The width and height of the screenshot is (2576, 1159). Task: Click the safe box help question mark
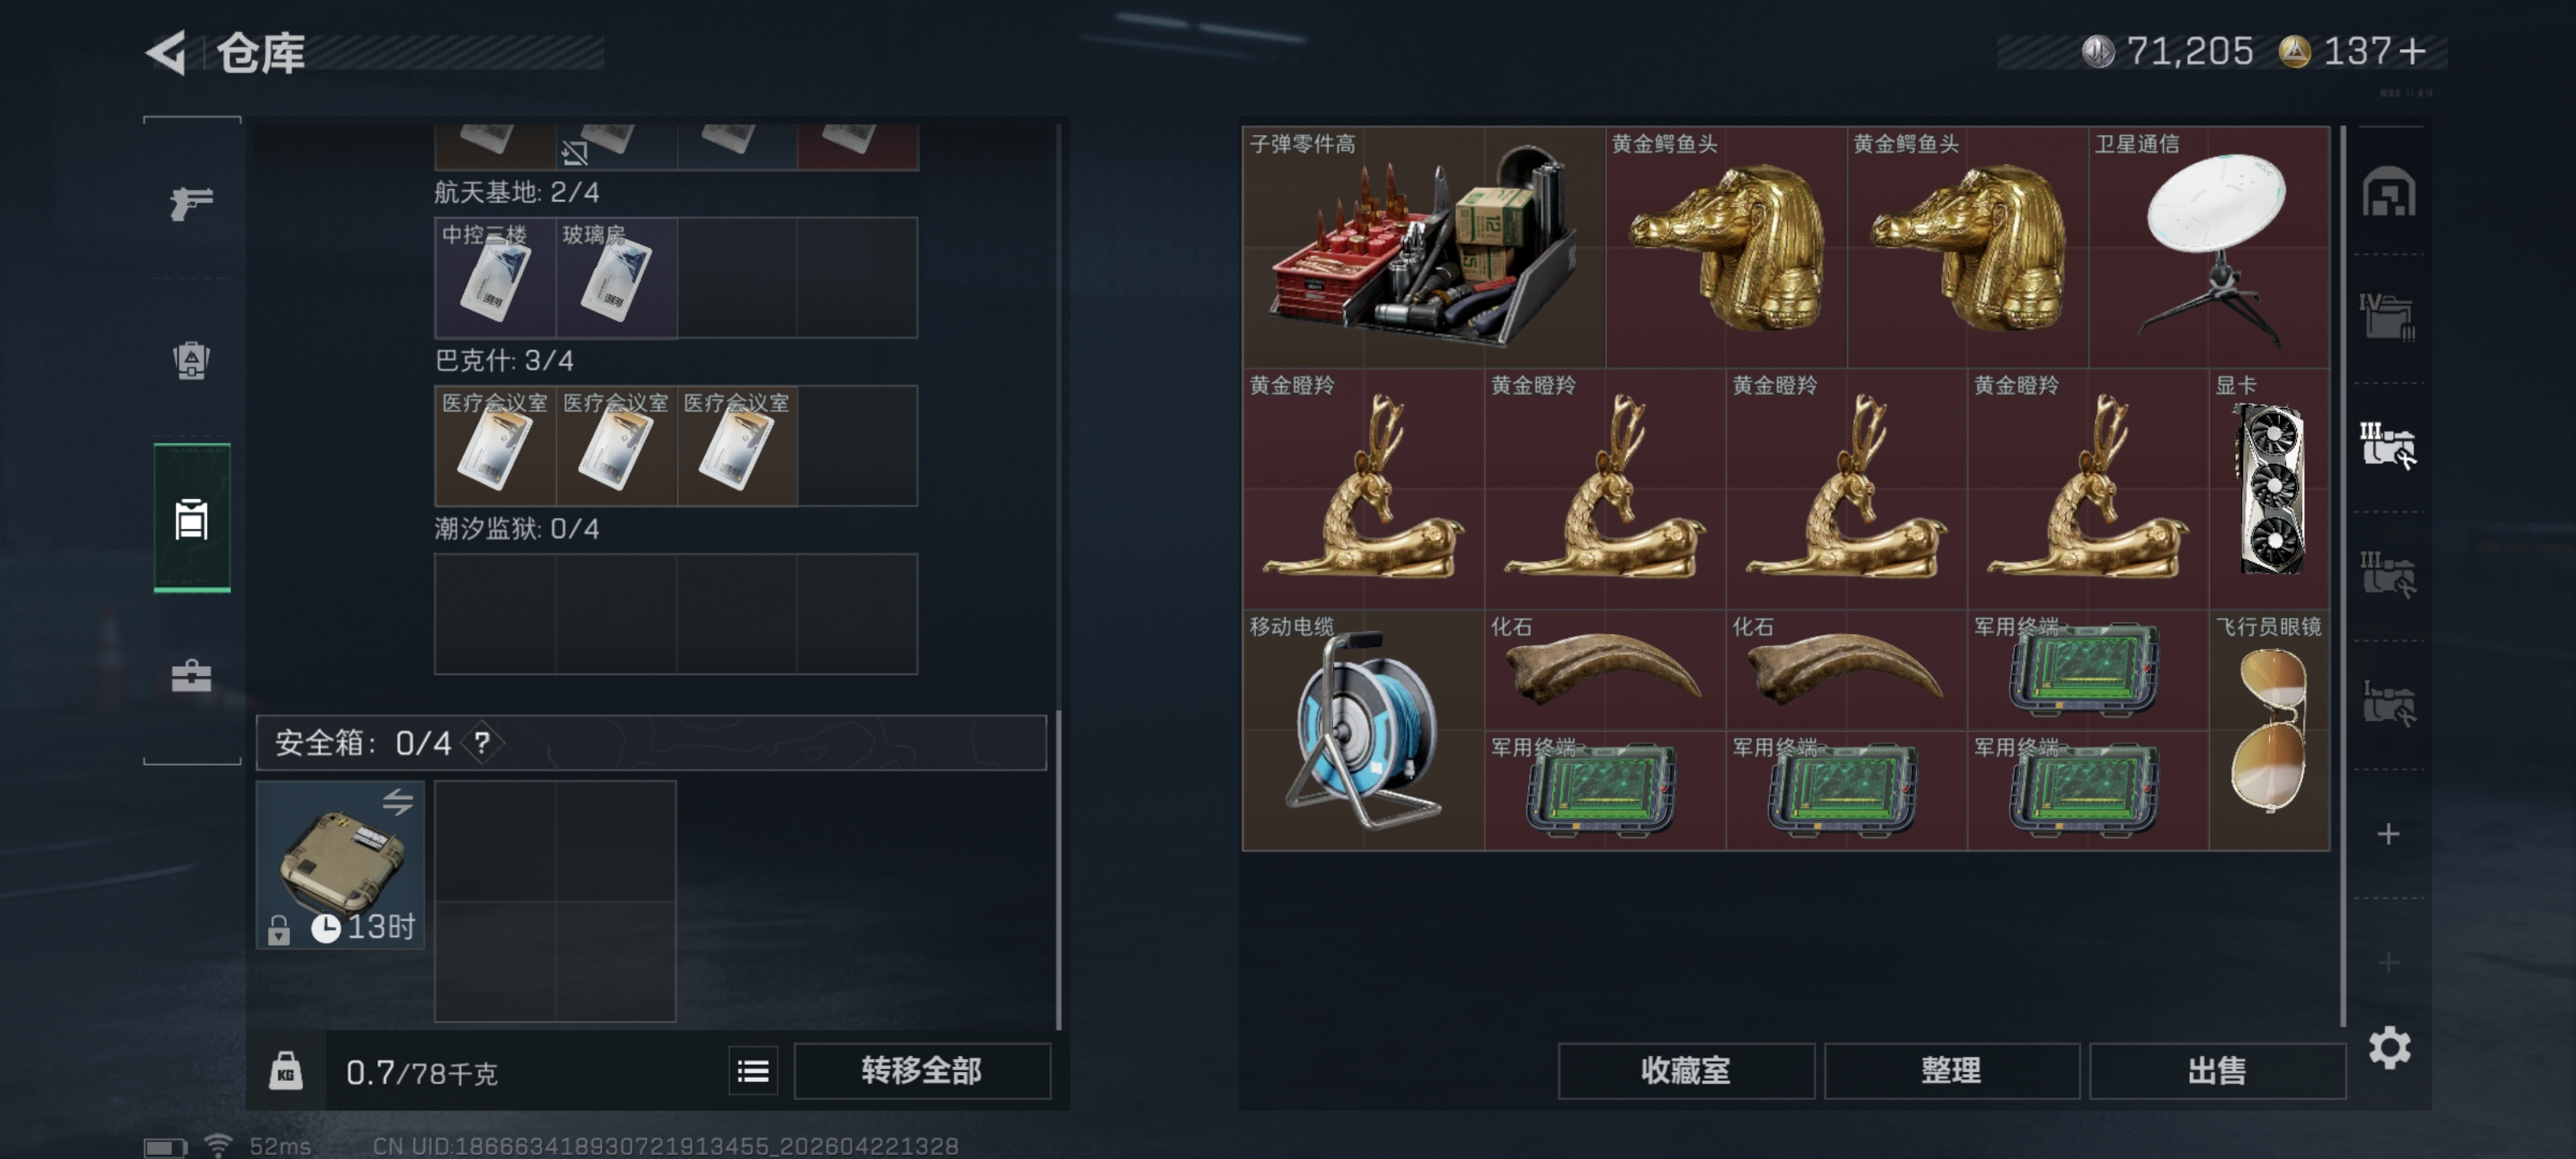(482, 743)
